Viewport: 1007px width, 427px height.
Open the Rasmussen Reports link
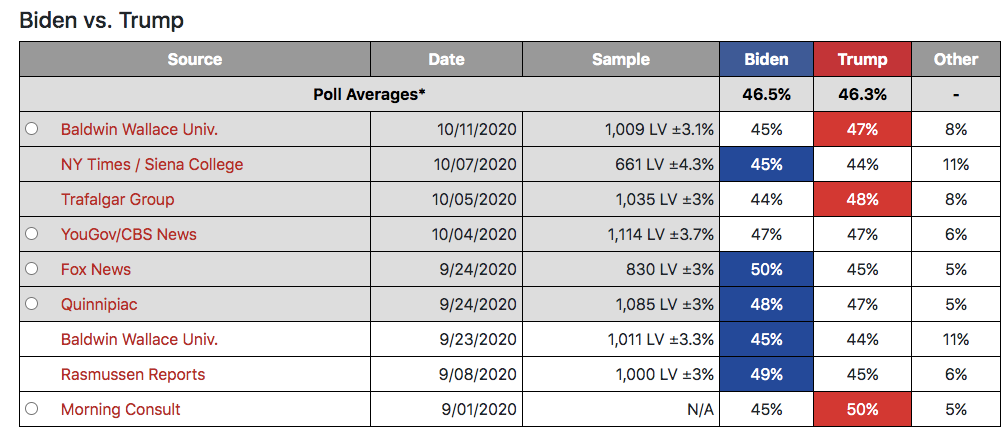(133, 374)
